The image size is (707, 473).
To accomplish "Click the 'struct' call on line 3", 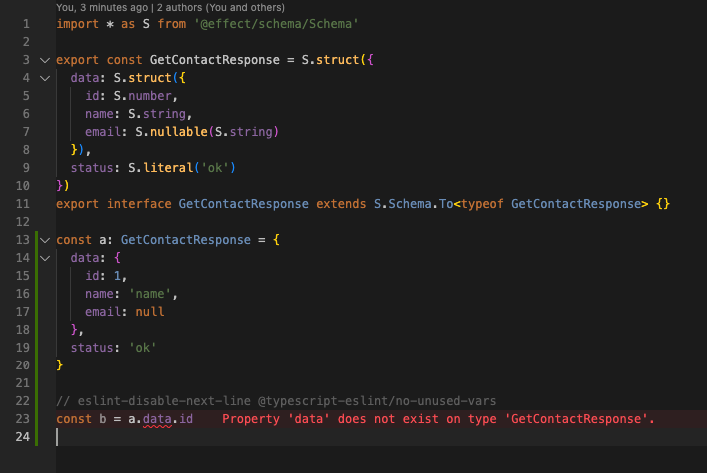I will (x=337, y=60).
